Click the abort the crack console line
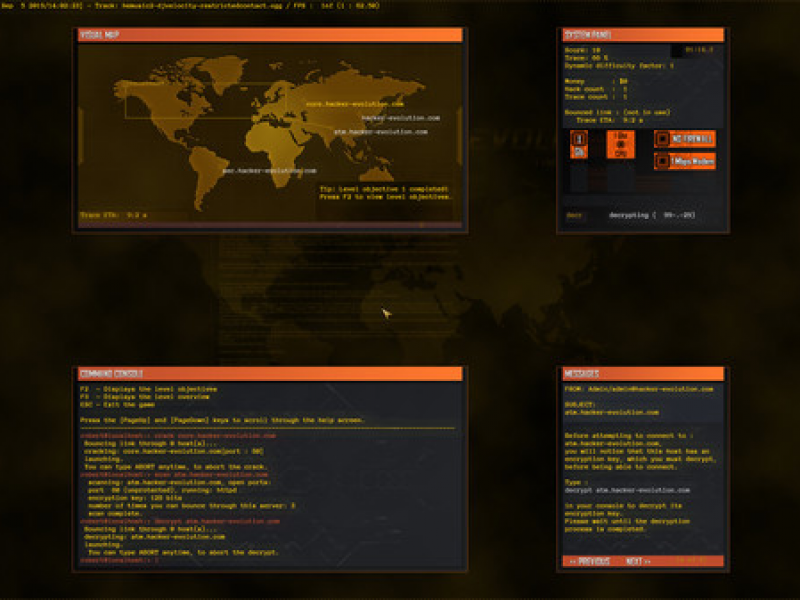This screenshot has height=600, width=800. coord(176,467)
